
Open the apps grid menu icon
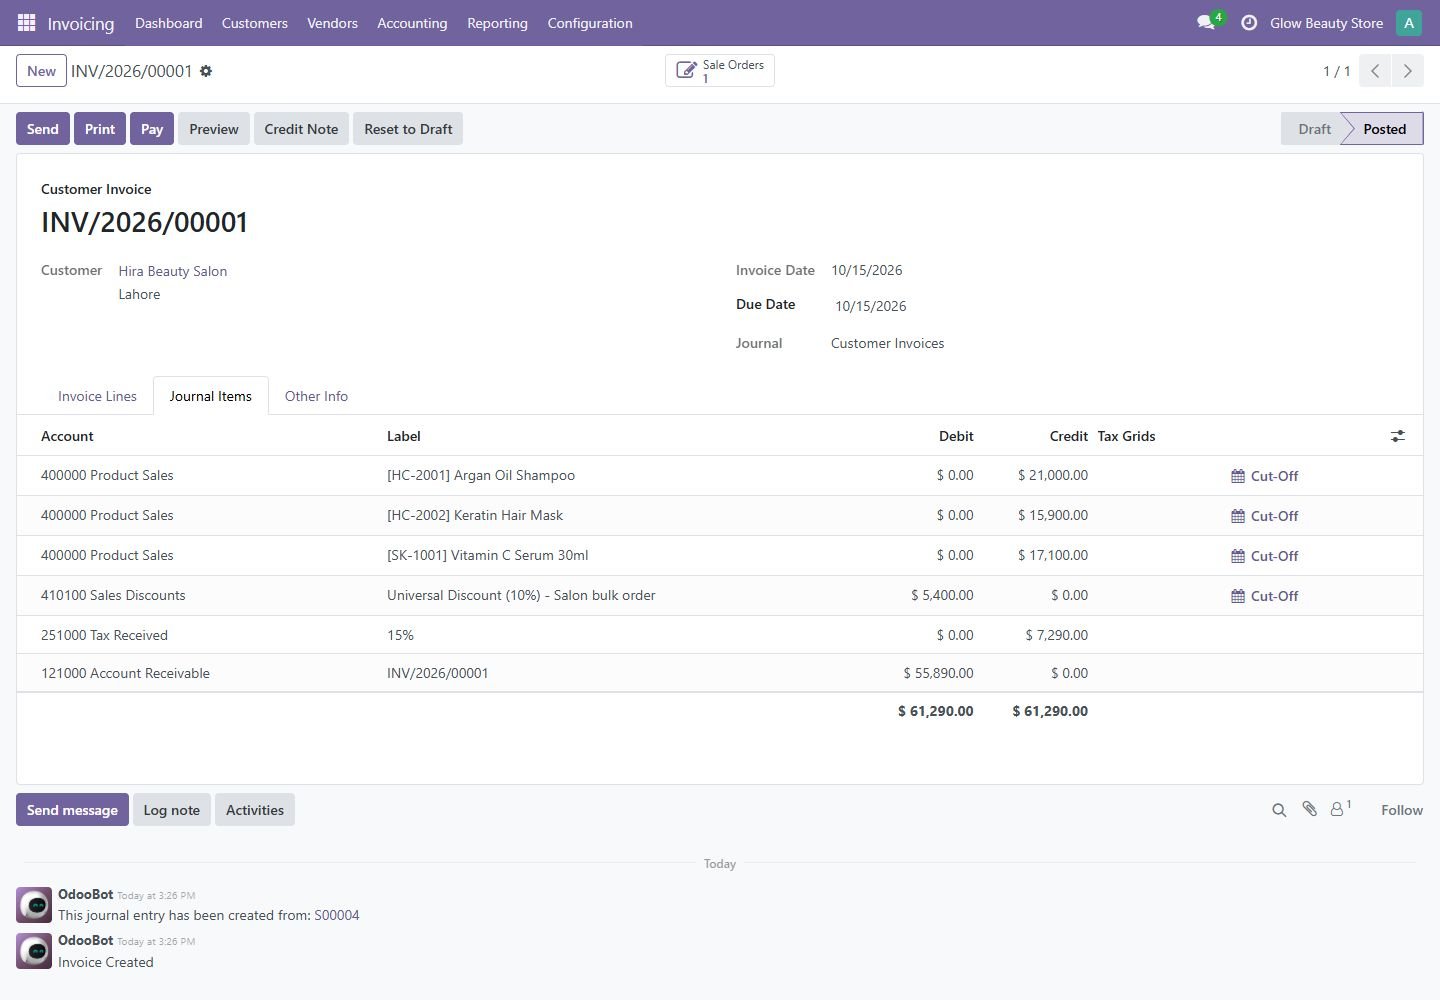[x=27, y=22]
